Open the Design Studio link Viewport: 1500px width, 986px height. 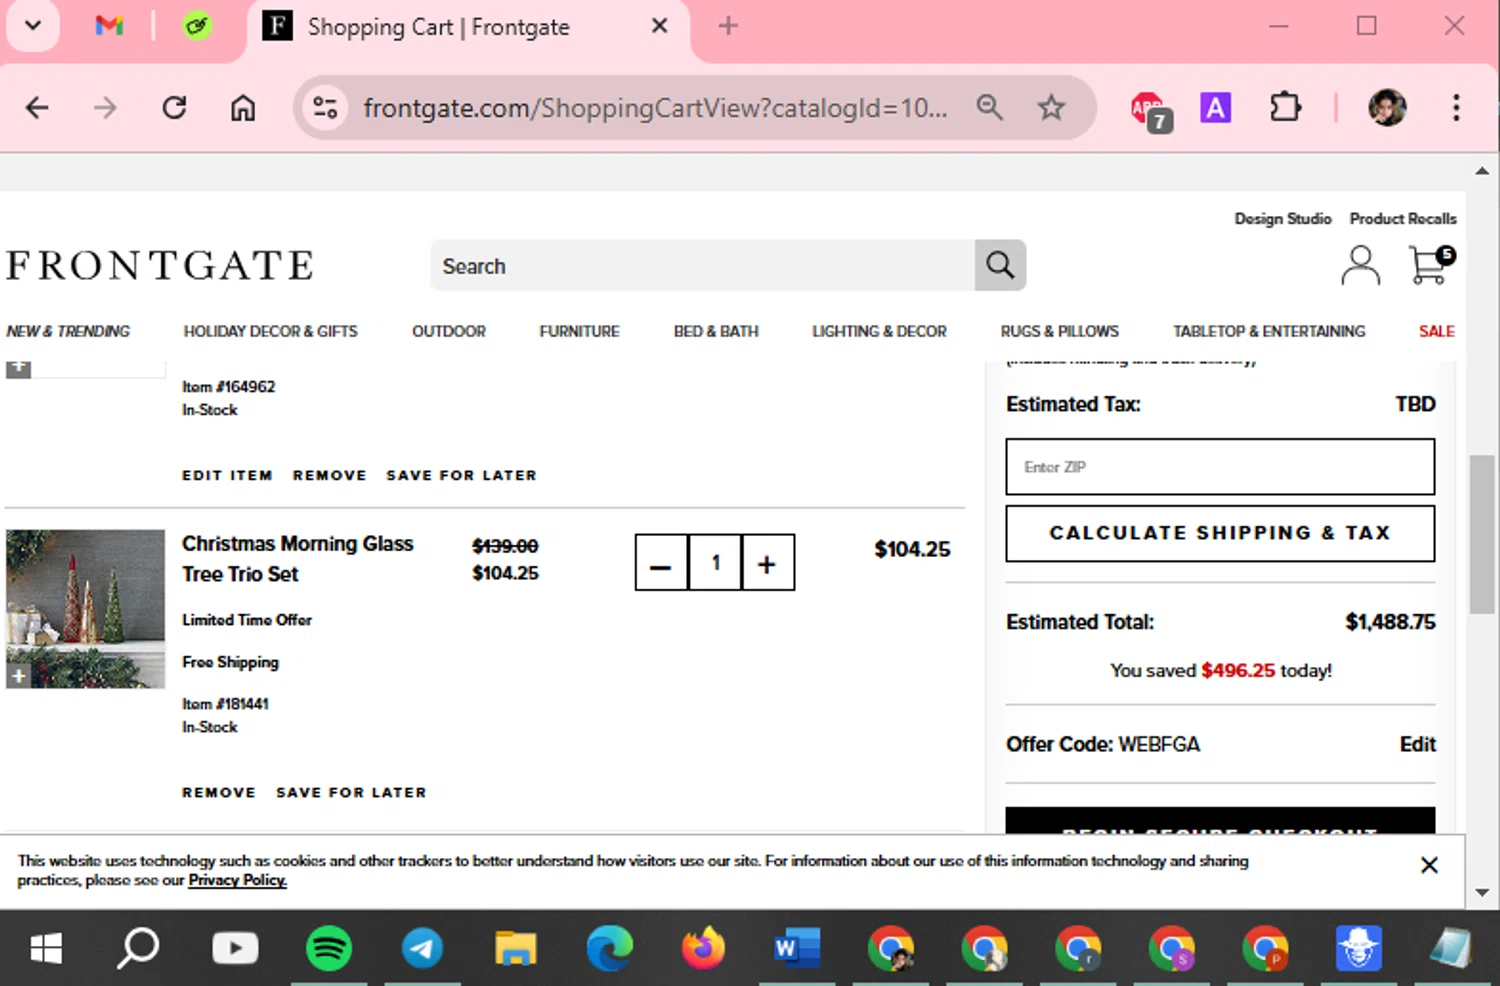pyautogui.click(x=1283, y=218)
